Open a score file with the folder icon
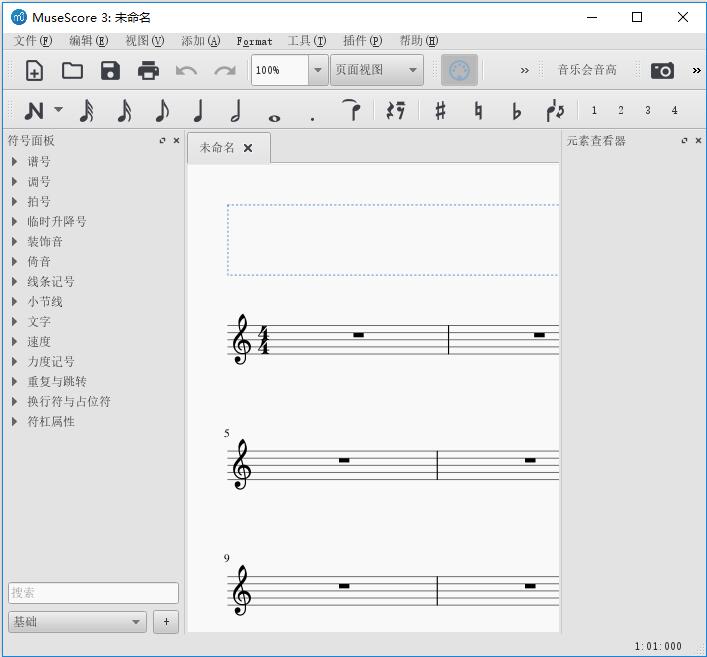The image size is (707, 657). (72, 70)
